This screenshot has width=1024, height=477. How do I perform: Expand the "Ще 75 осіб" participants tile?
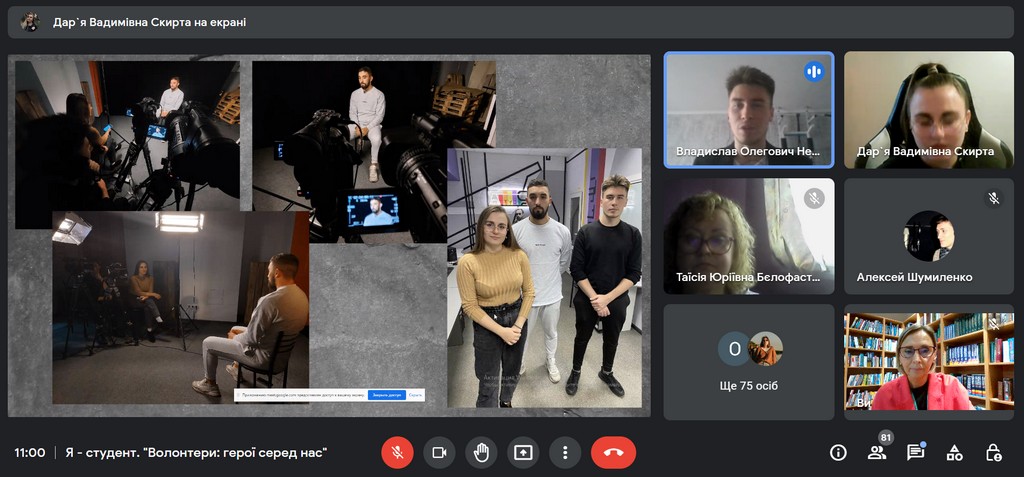tap(748, 361)
